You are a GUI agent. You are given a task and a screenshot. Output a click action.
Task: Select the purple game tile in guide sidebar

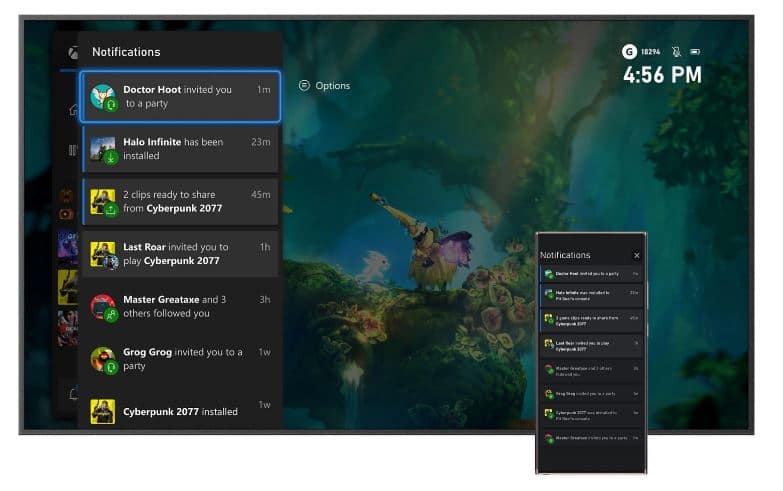(68, 247)
